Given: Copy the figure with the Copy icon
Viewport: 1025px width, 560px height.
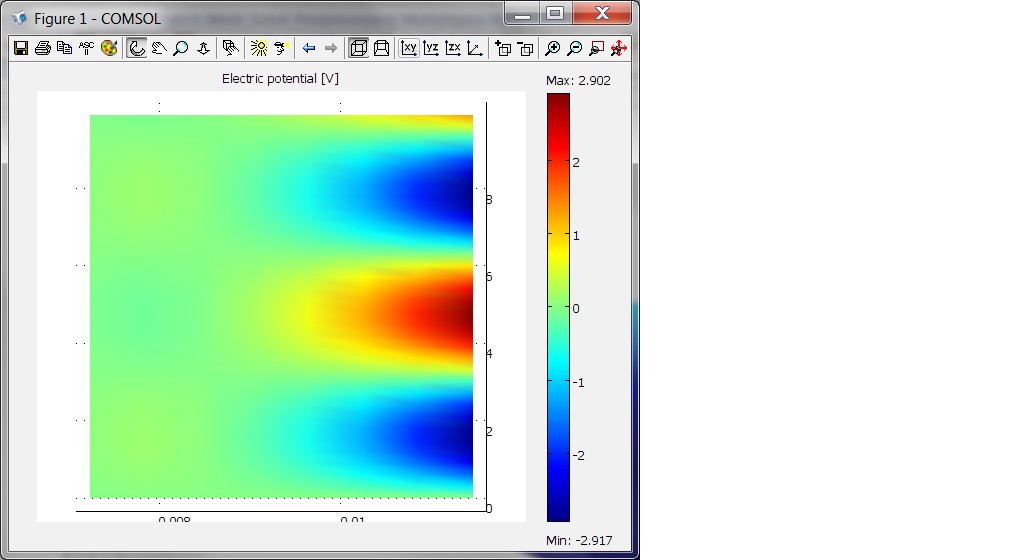Looking at the screenshot, I should (x=65, y=48).
